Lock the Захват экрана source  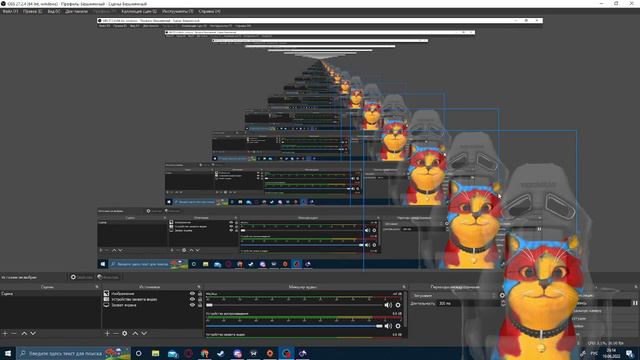tap(200, 305)
